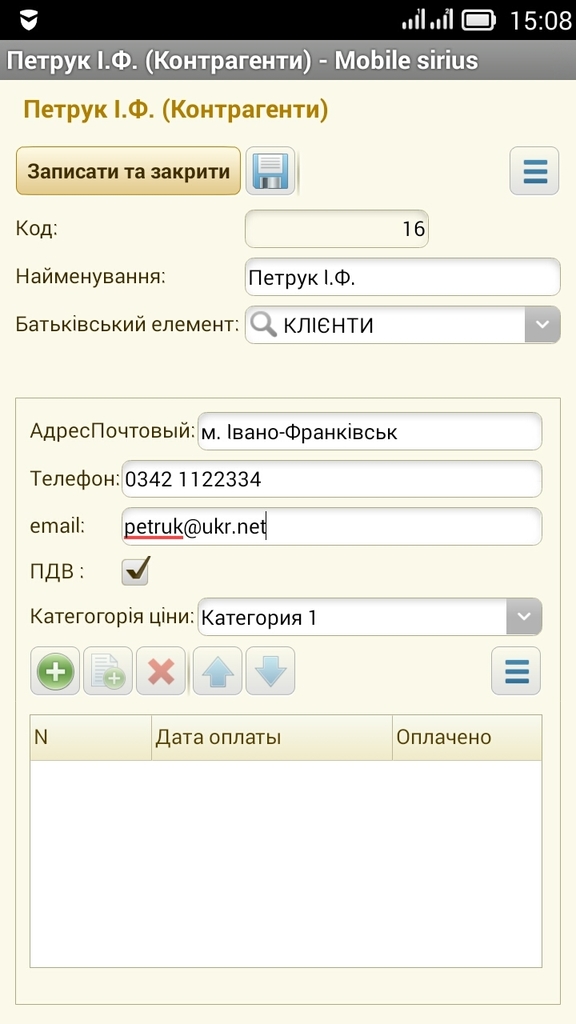Expand the Батьківський елемент selector

[541, 325]
